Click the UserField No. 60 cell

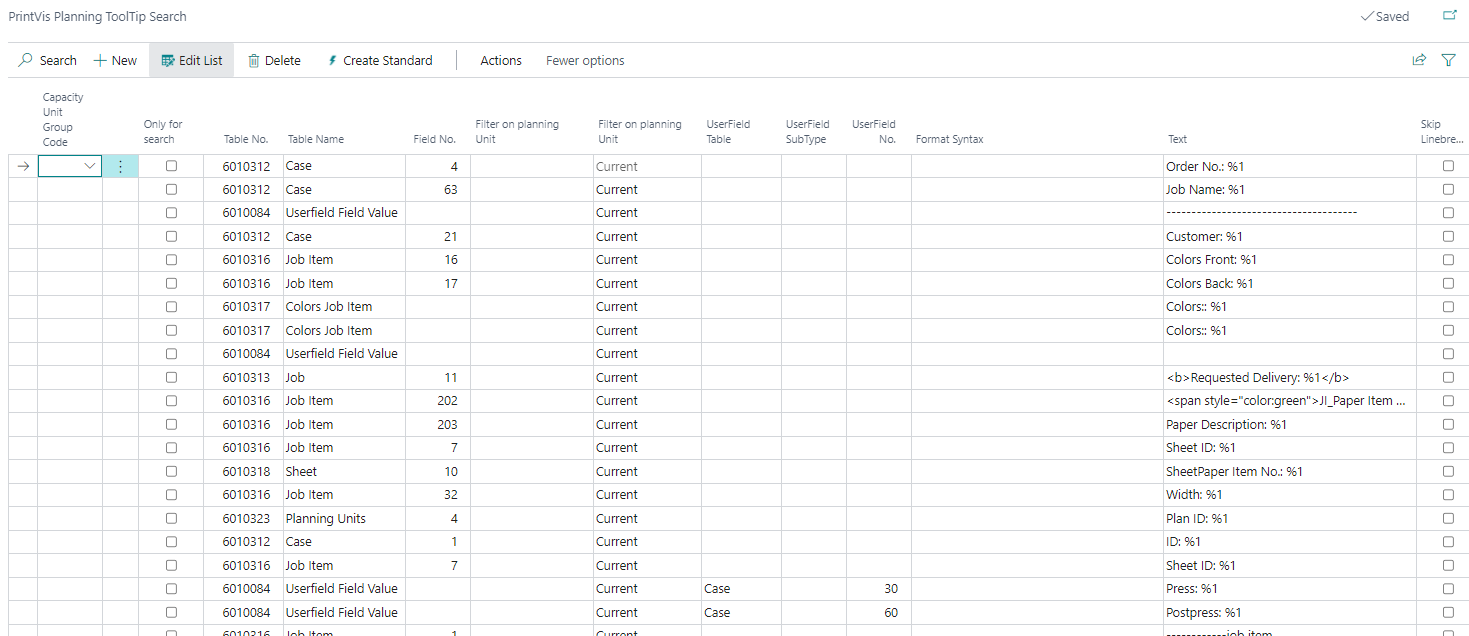pos(878,613)
